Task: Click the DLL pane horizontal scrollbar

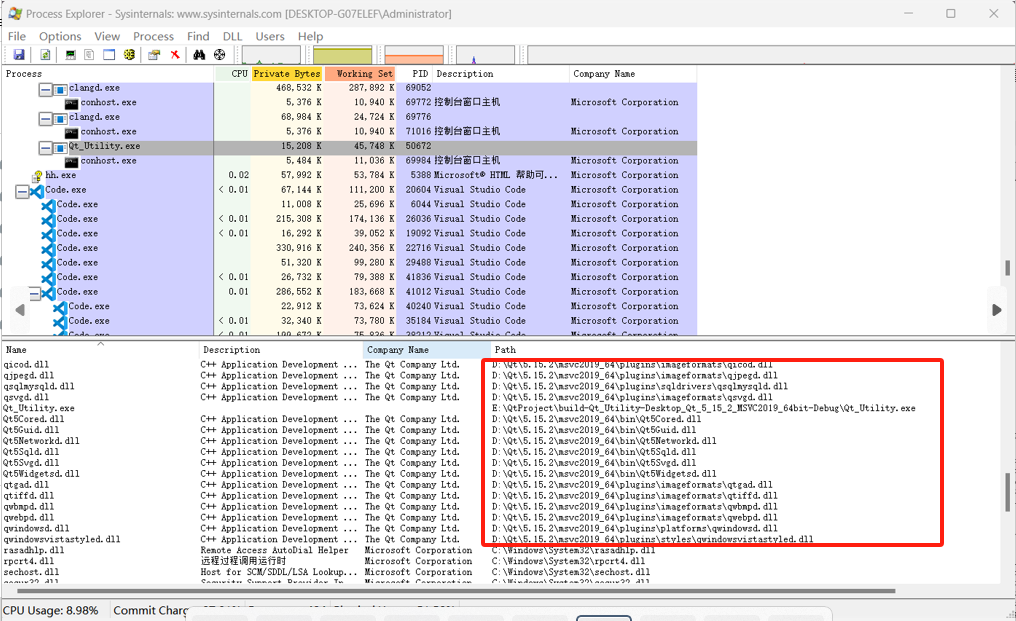Action: click(x=456, y=591)
